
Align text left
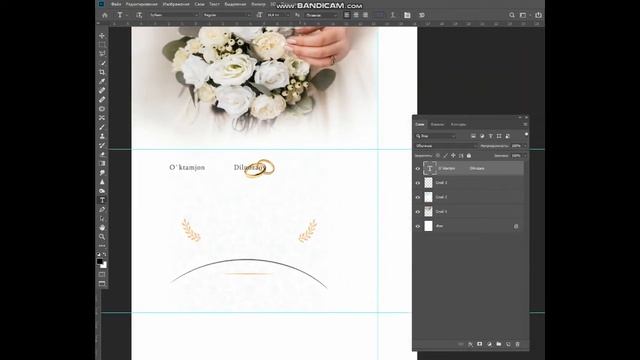point(347,15)
